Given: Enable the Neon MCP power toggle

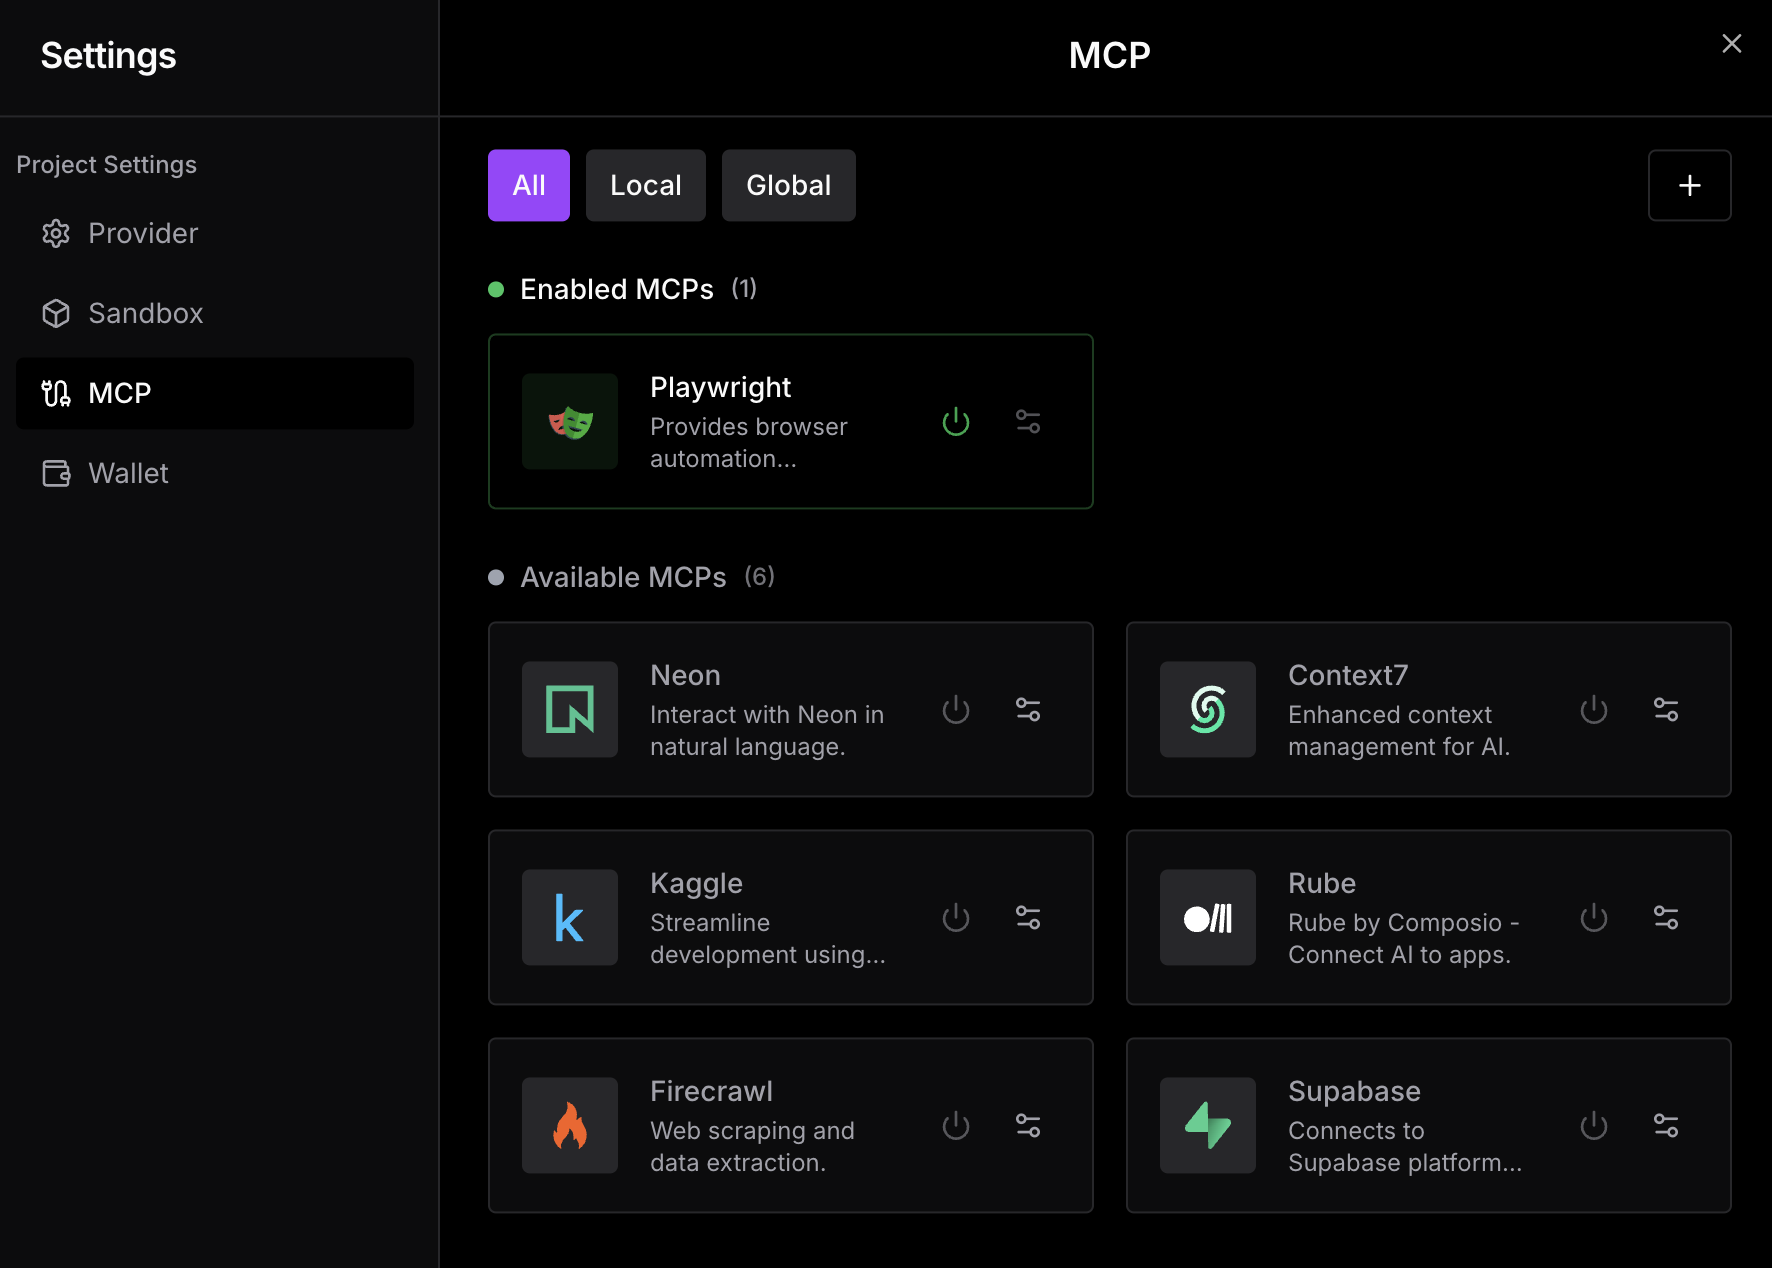Looking at the screenshot, I should click(956, 710).
